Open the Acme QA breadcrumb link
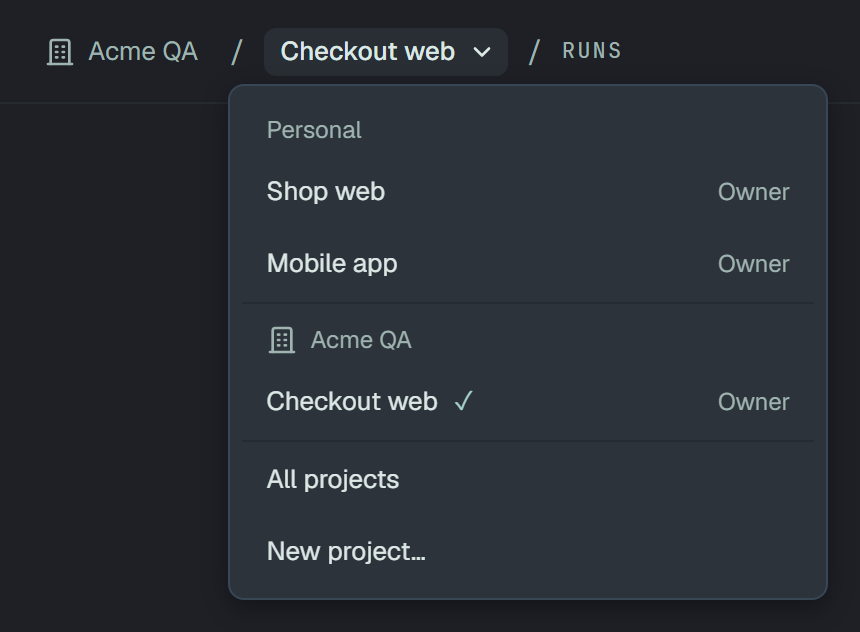The width and height of the screenshot is (860, 632). (x=143, y=52)
